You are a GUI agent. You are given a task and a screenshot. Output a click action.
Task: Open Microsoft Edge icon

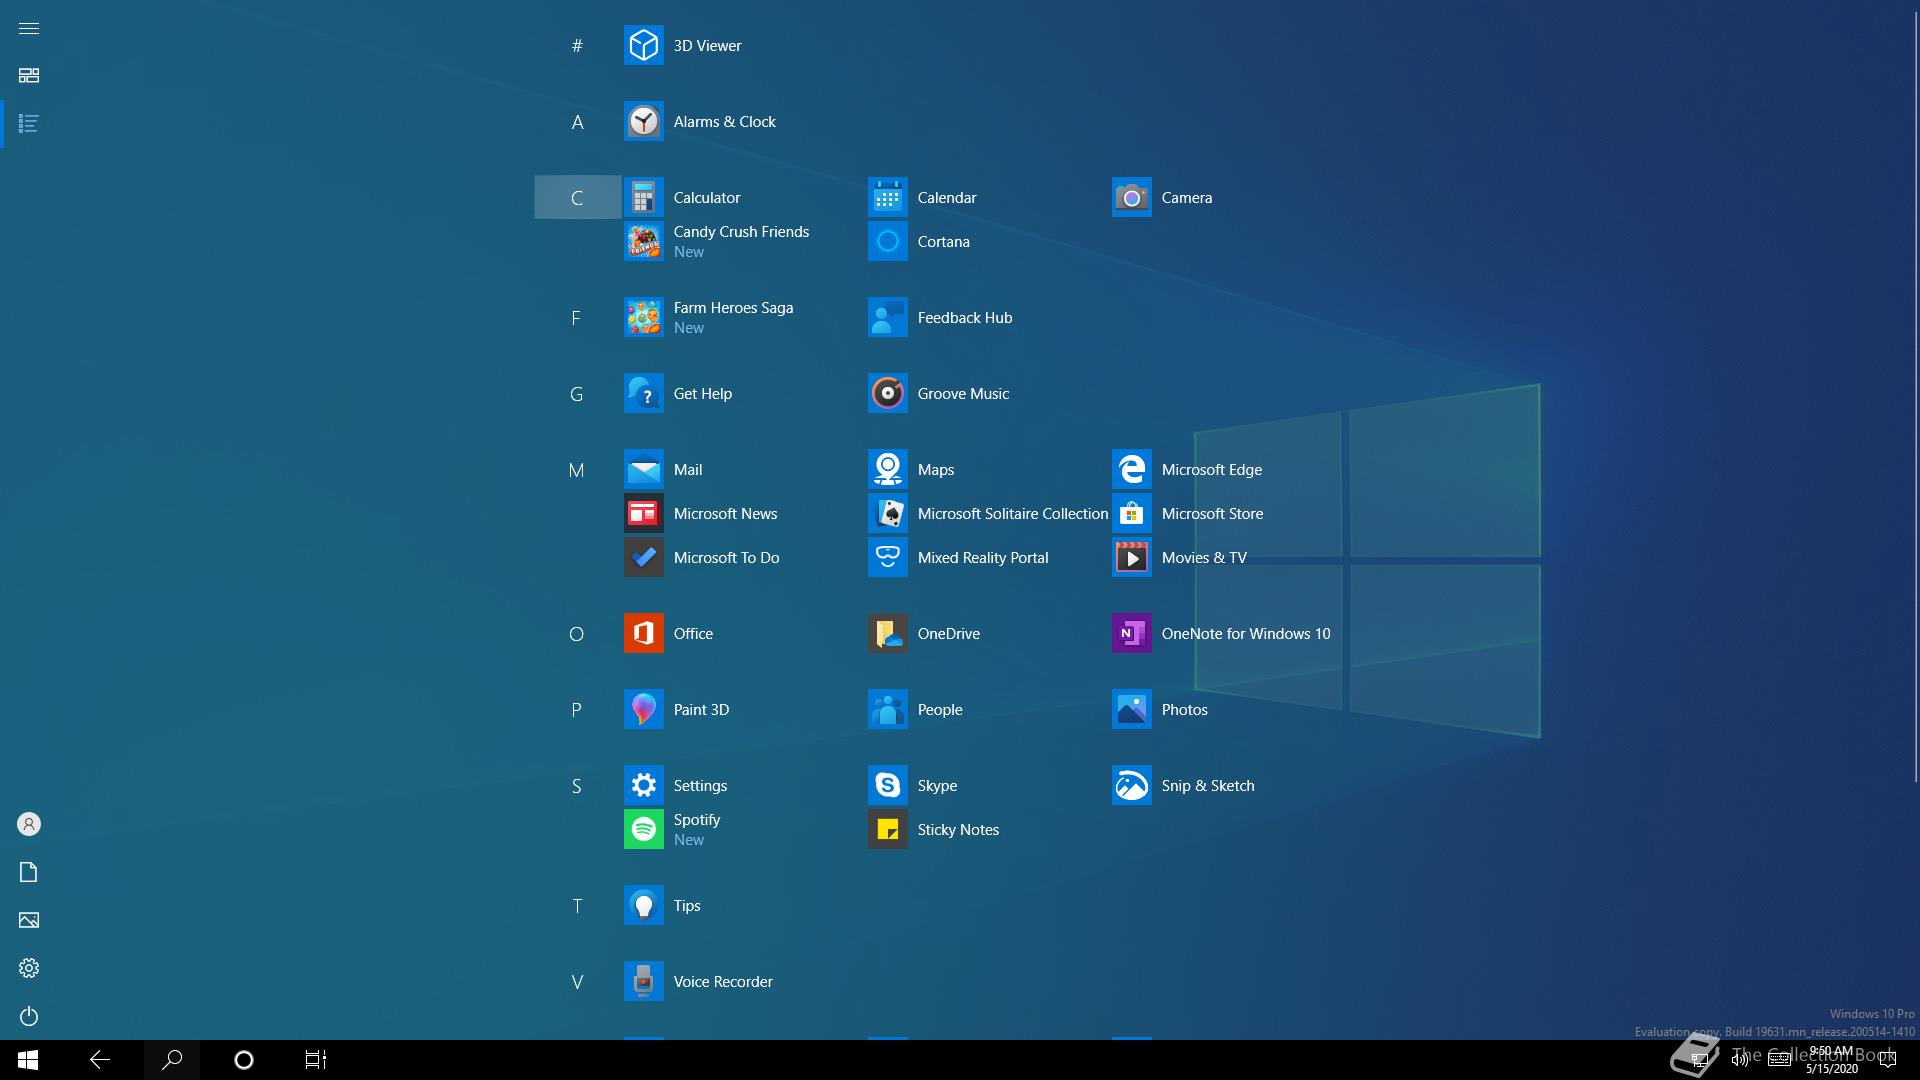pyautogui.click(x=1131, y=469)
